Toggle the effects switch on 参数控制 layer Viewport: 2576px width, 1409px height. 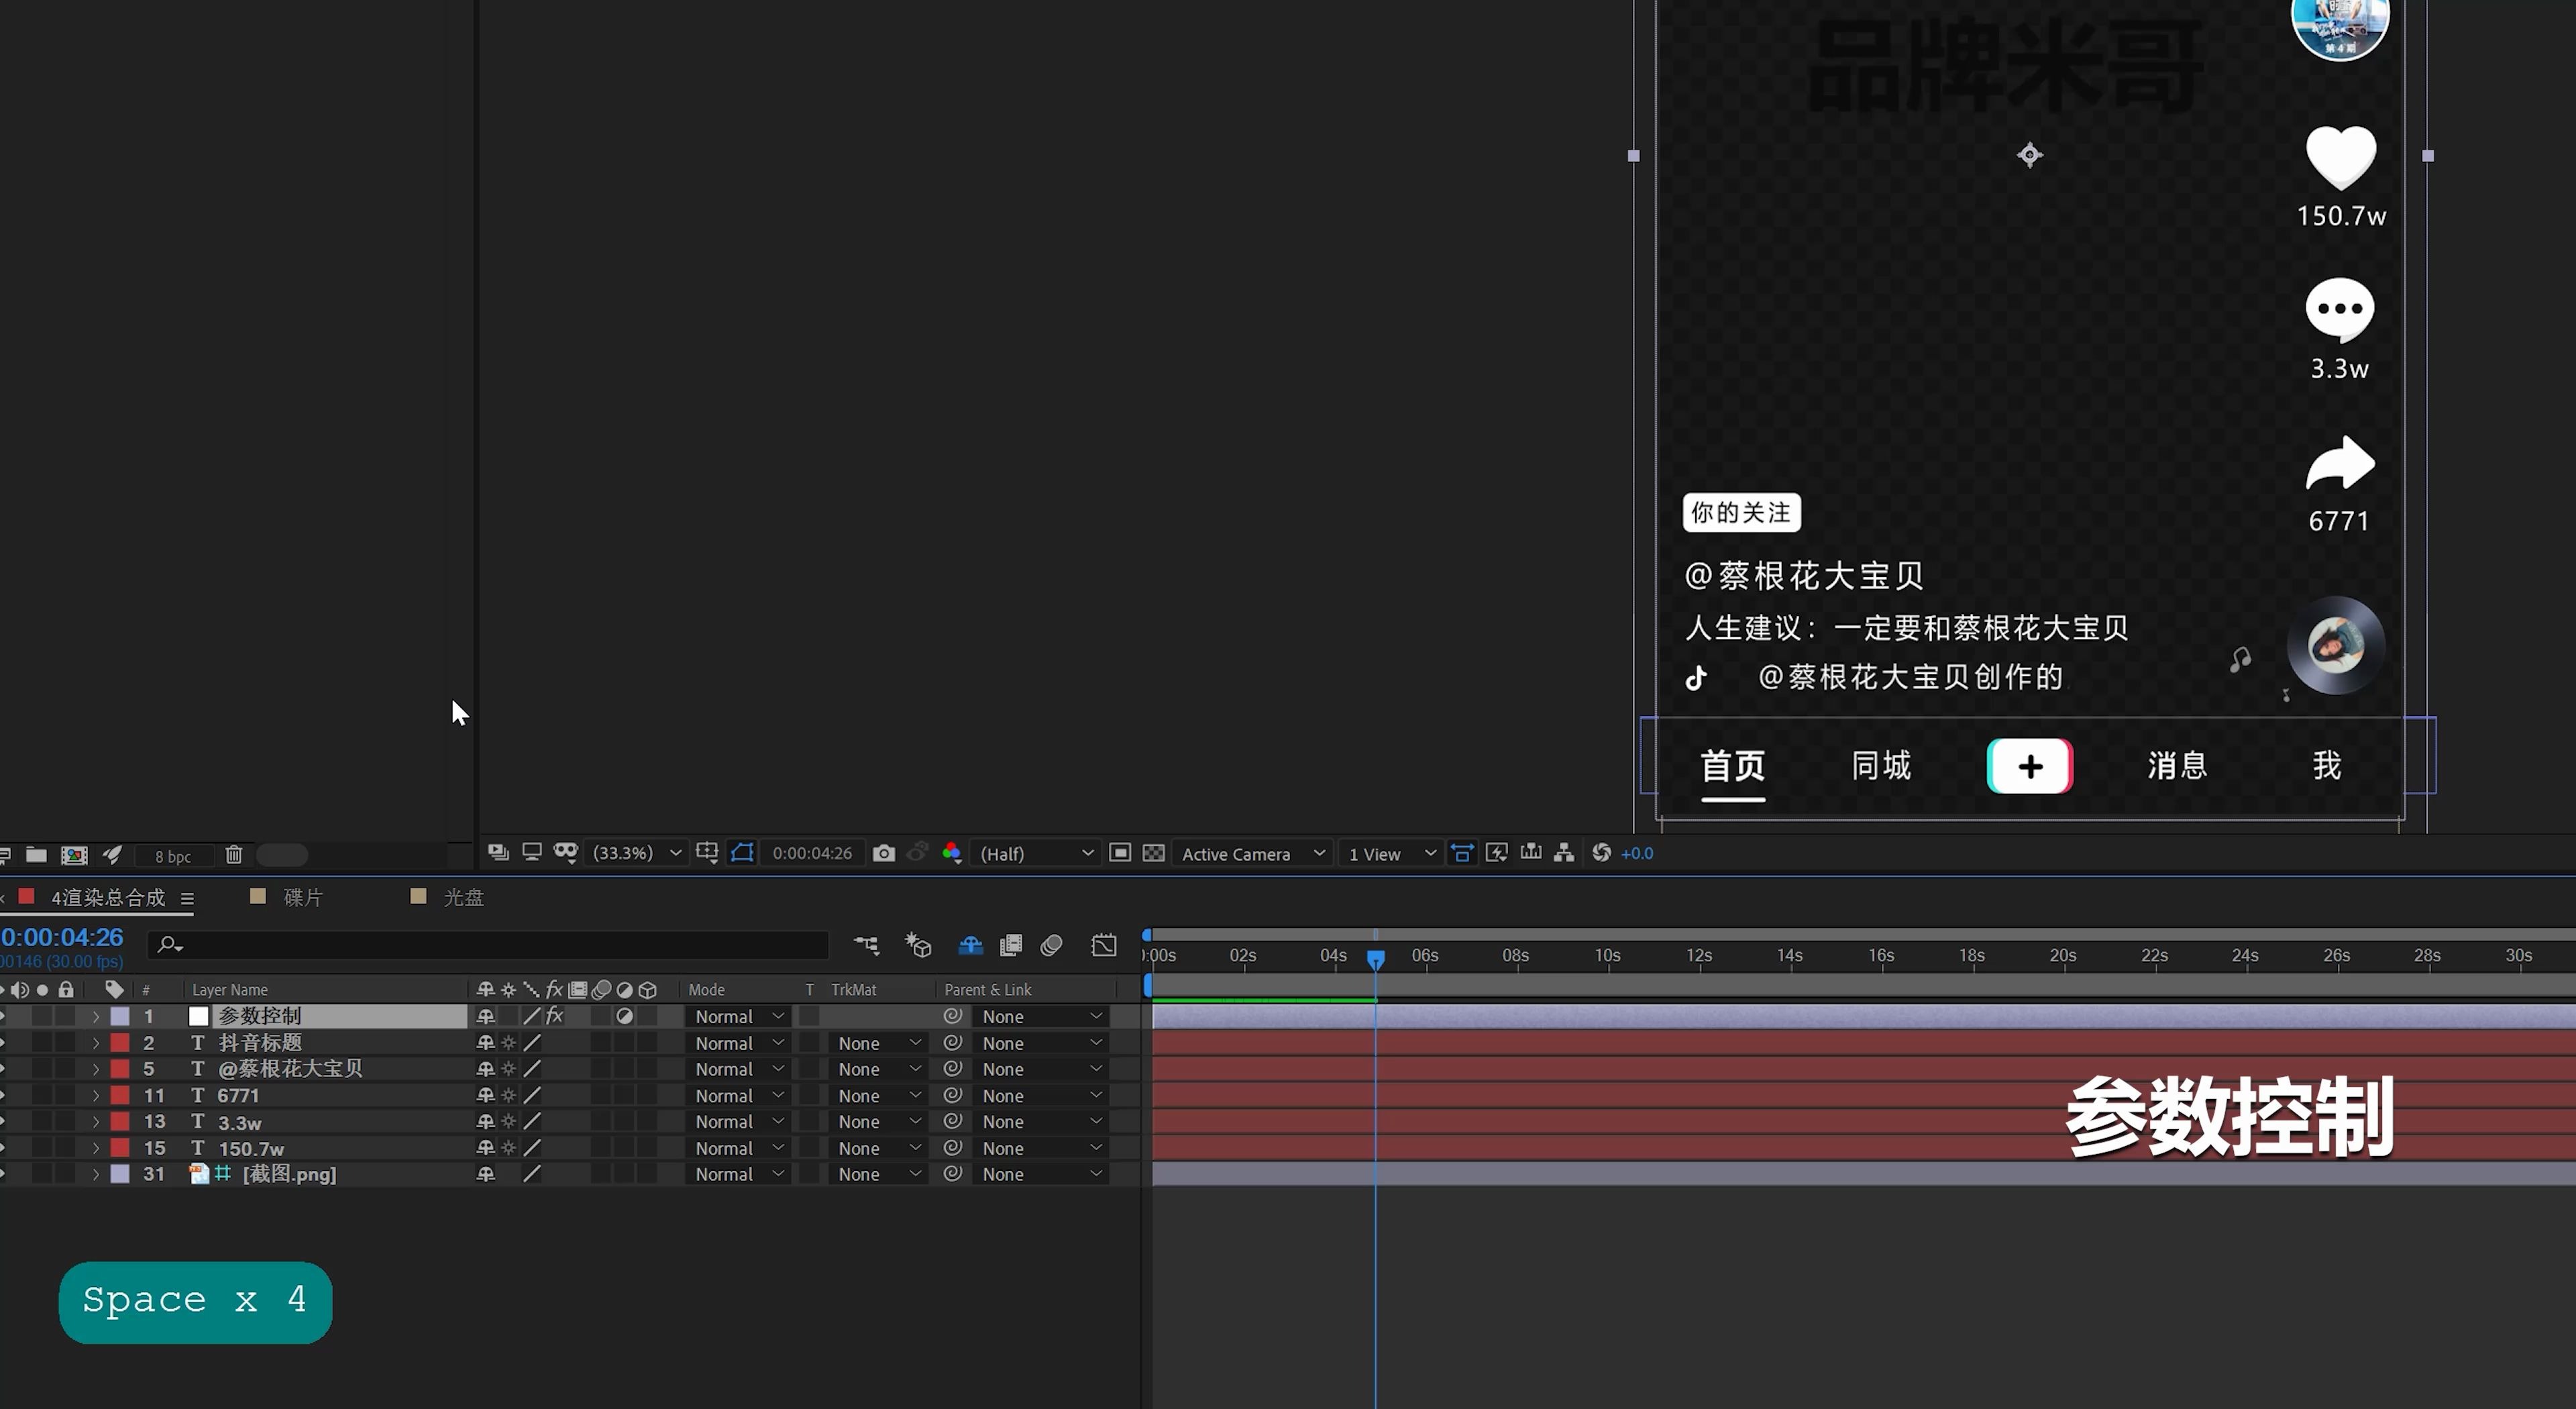(555, 1016)
